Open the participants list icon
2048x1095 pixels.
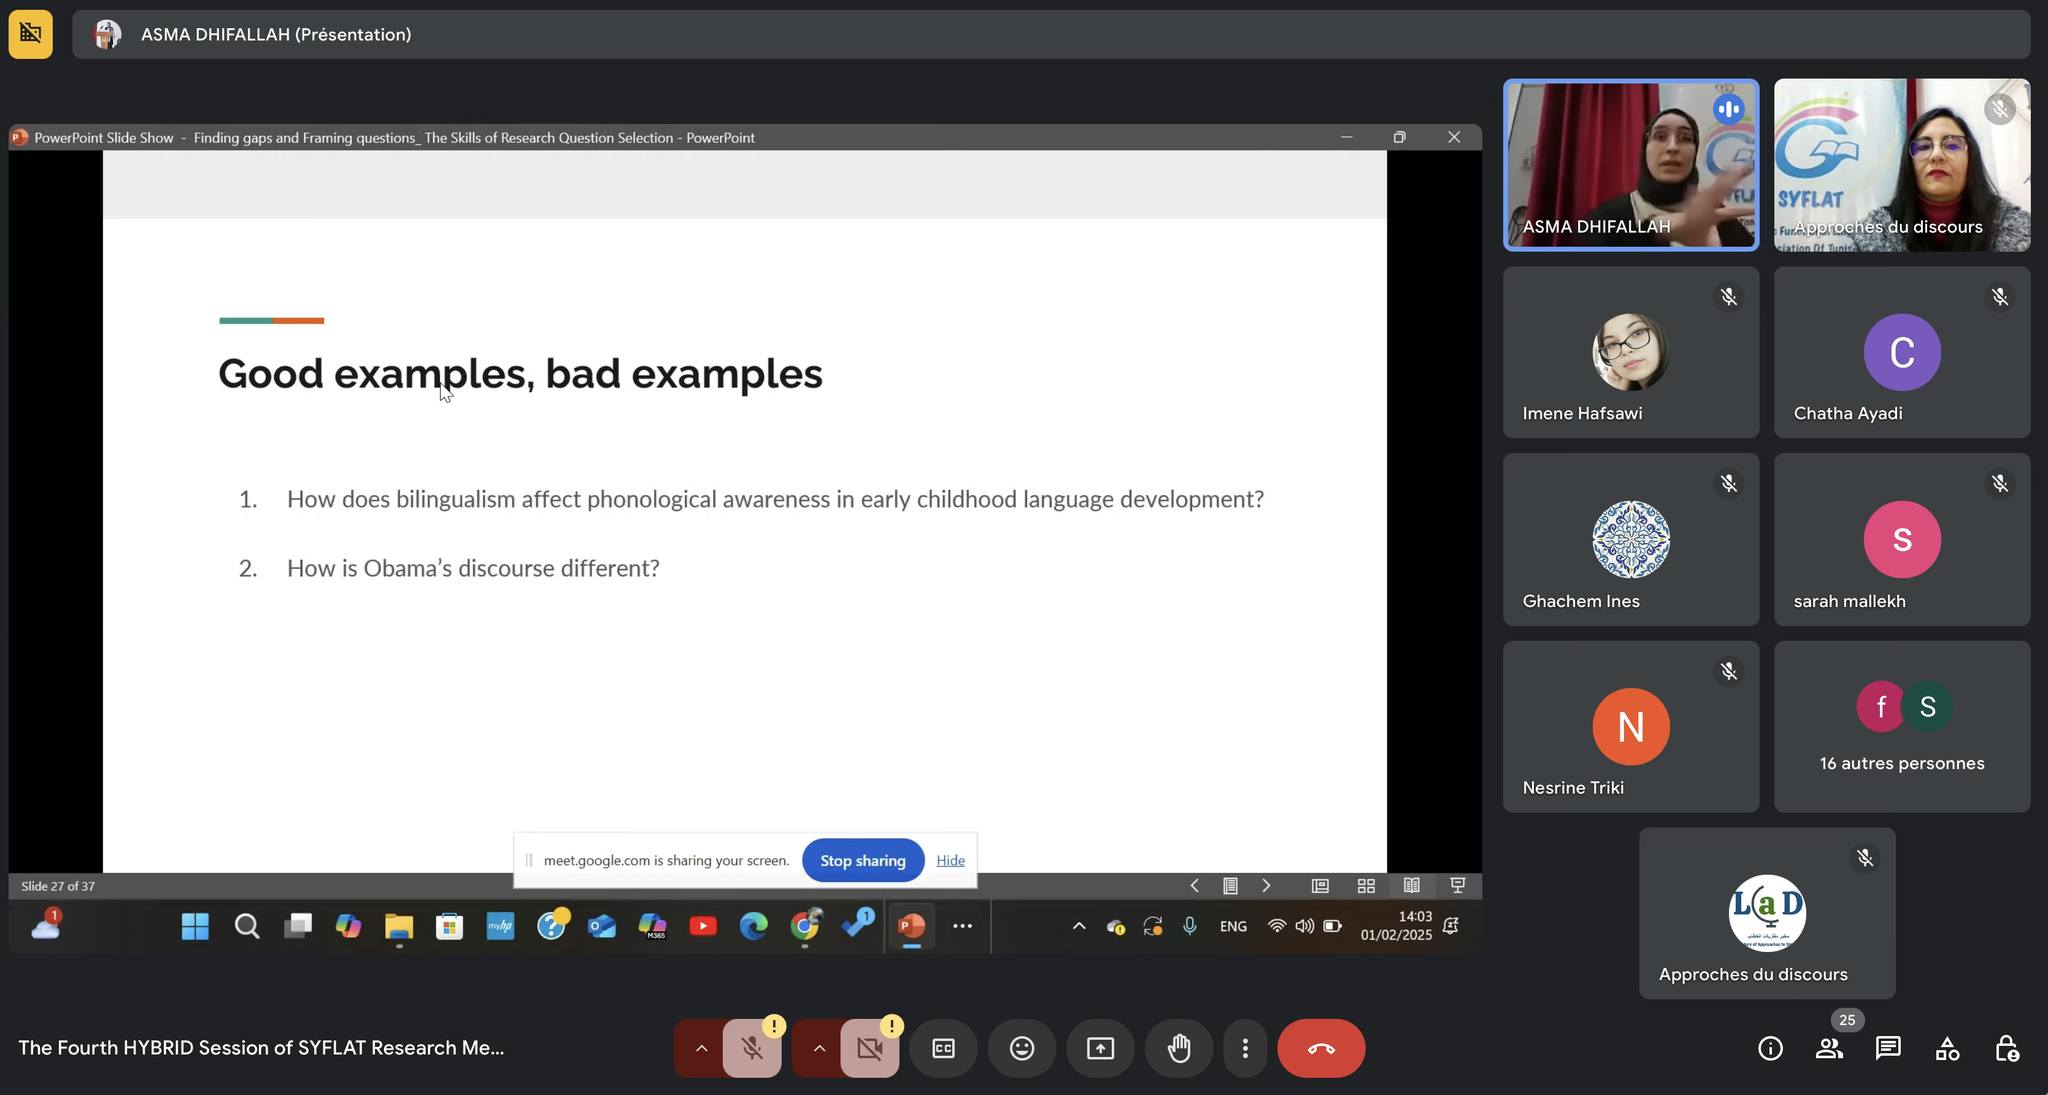pos(1829,1048)
